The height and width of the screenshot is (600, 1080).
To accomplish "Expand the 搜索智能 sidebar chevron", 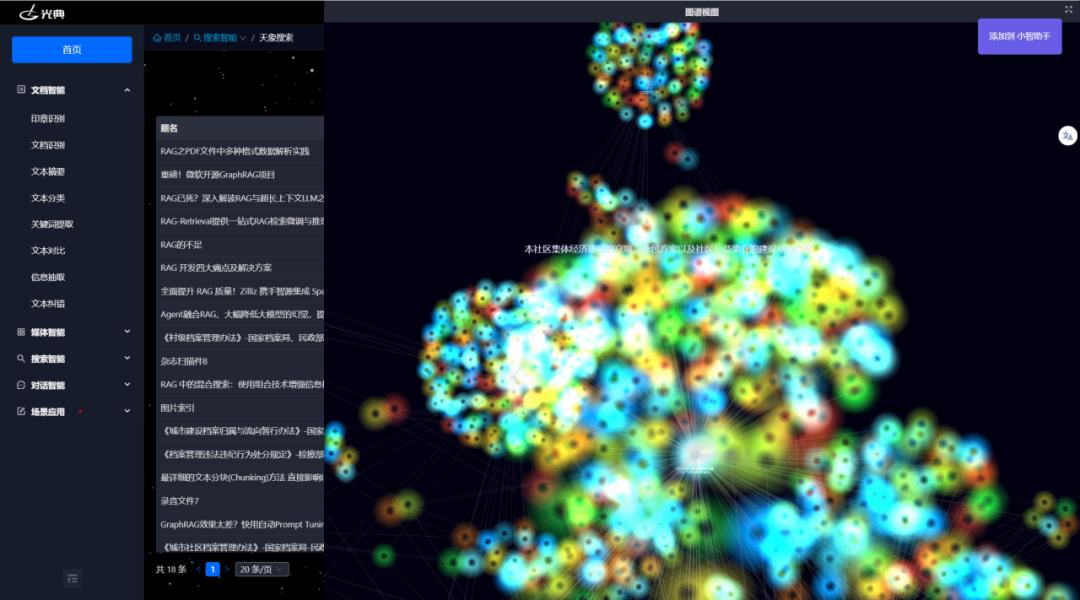I will (127, 358).
